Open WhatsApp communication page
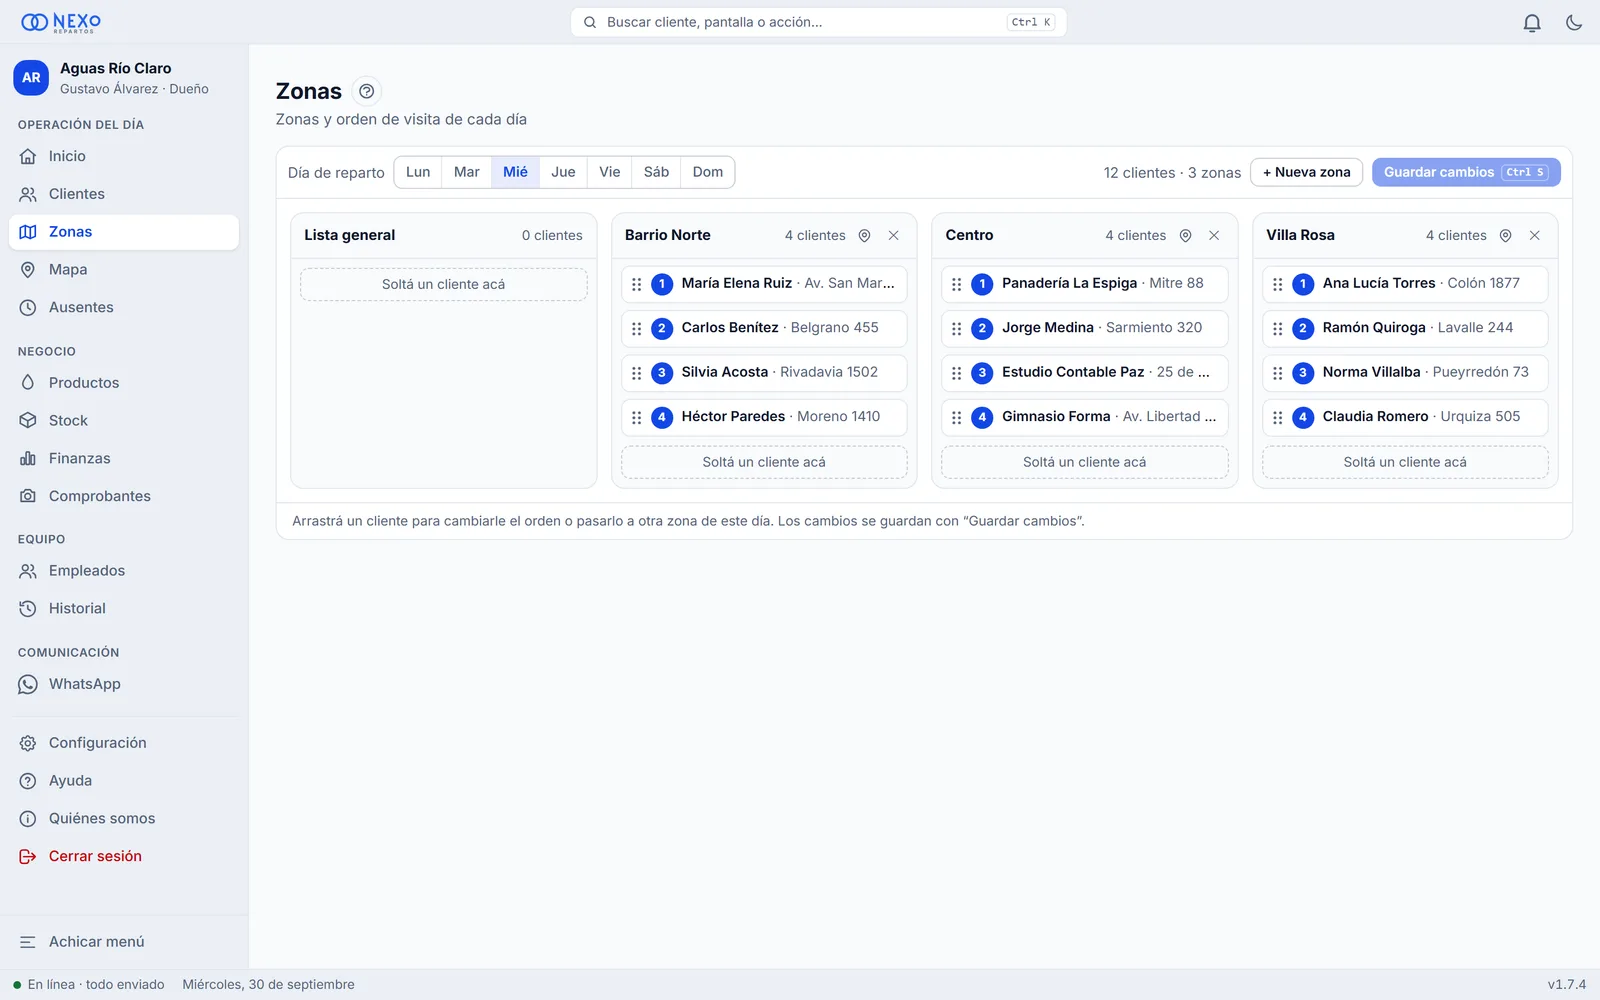This screenshot has width=1600, height=1000. [x=124, y=684]
